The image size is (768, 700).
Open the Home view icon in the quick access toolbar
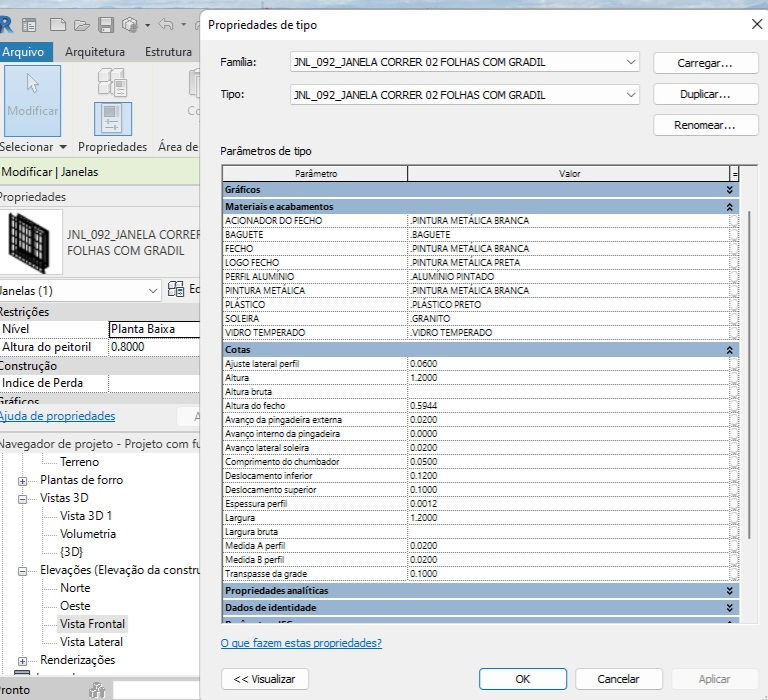(29, 24)
